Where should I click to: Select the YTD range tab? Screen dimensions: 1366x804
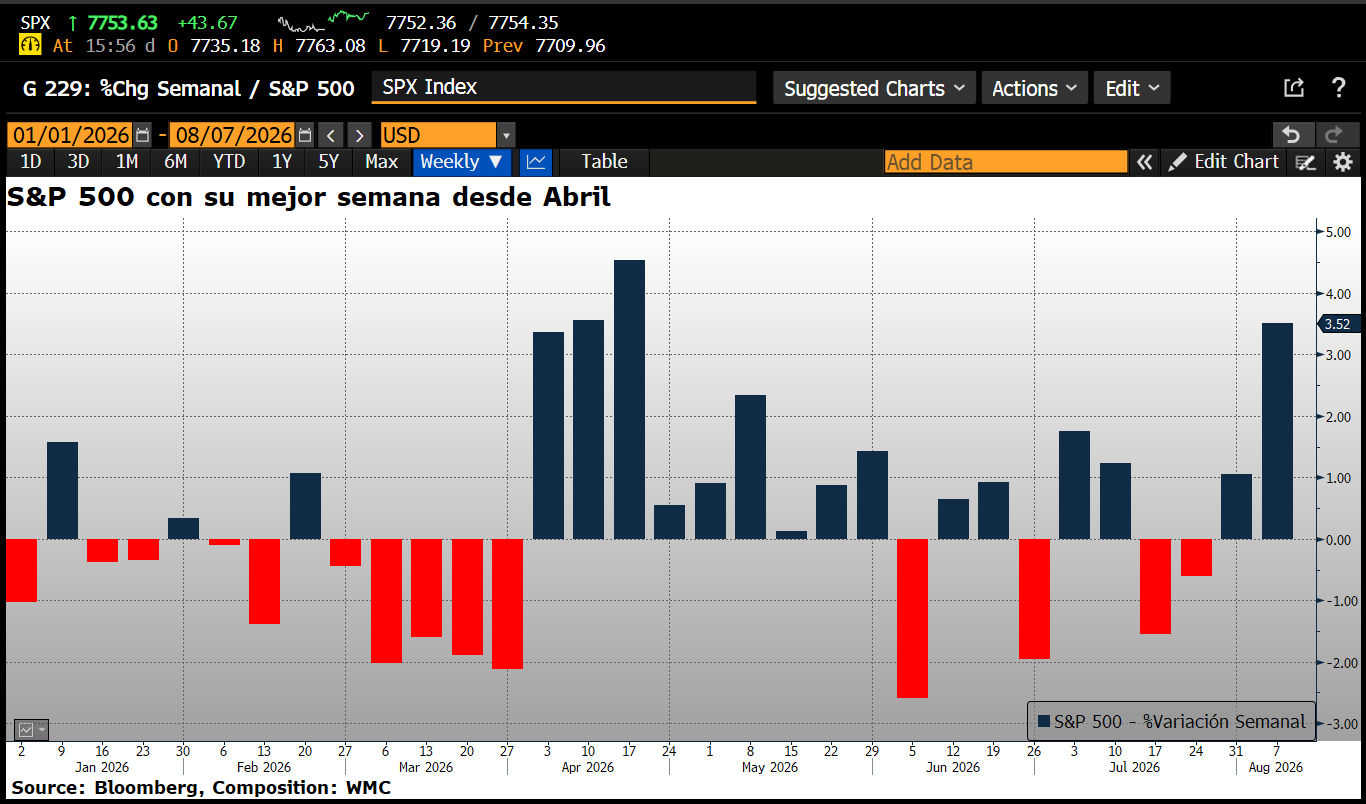coord(229,161)
